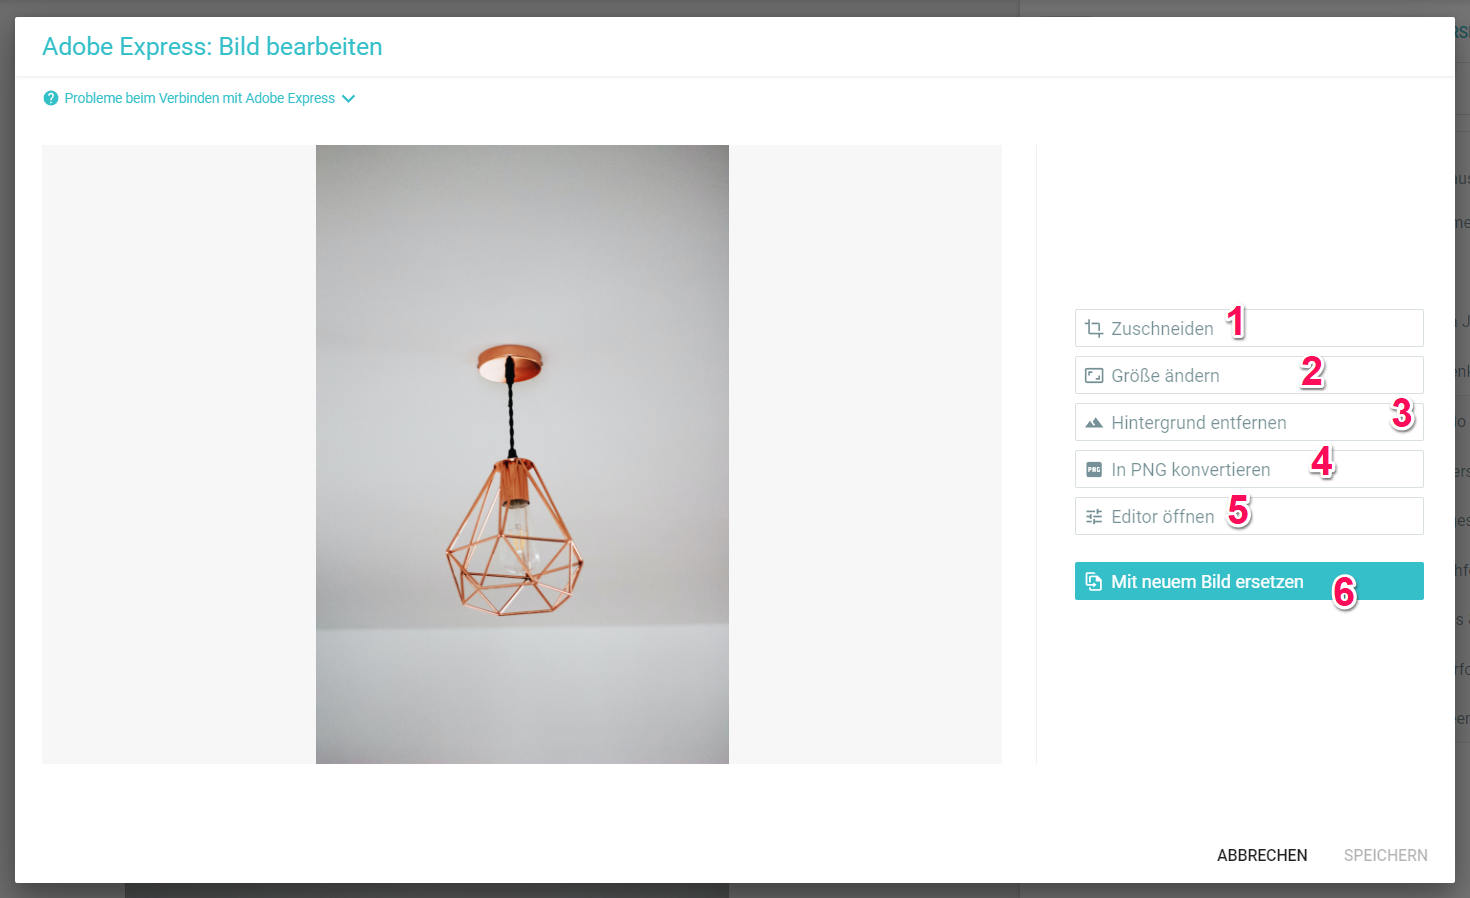Click the replace-image icon on the teal button

pyautogui.click(x=1094, y=582)
